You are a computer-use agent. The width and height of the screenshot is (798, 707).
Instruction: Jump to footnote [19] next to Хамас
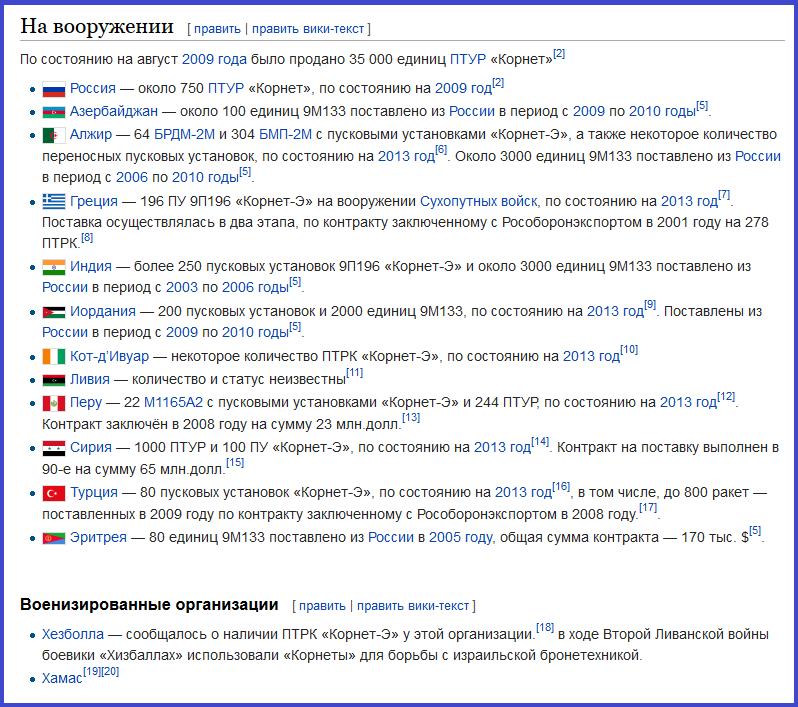click(92, 671)
